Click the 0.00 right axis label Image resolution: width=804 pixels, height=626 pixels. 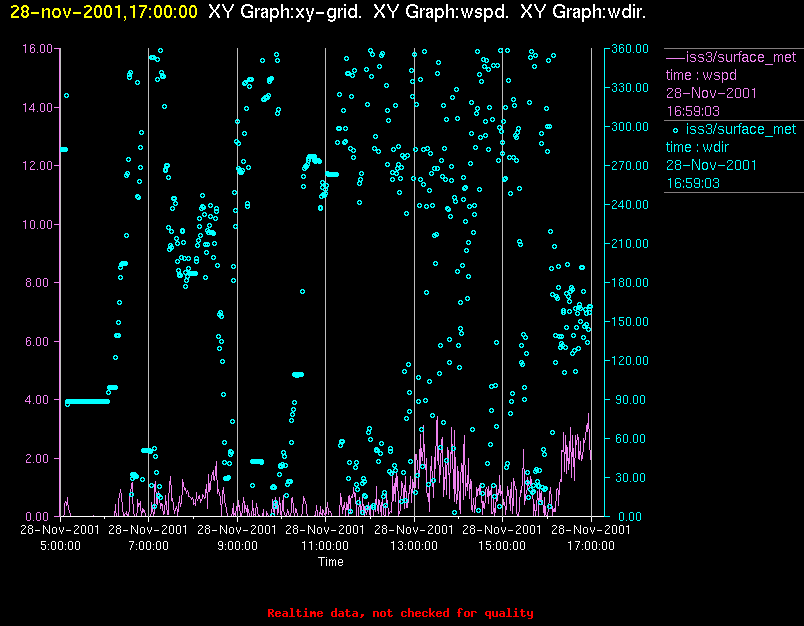pos(630,516)
